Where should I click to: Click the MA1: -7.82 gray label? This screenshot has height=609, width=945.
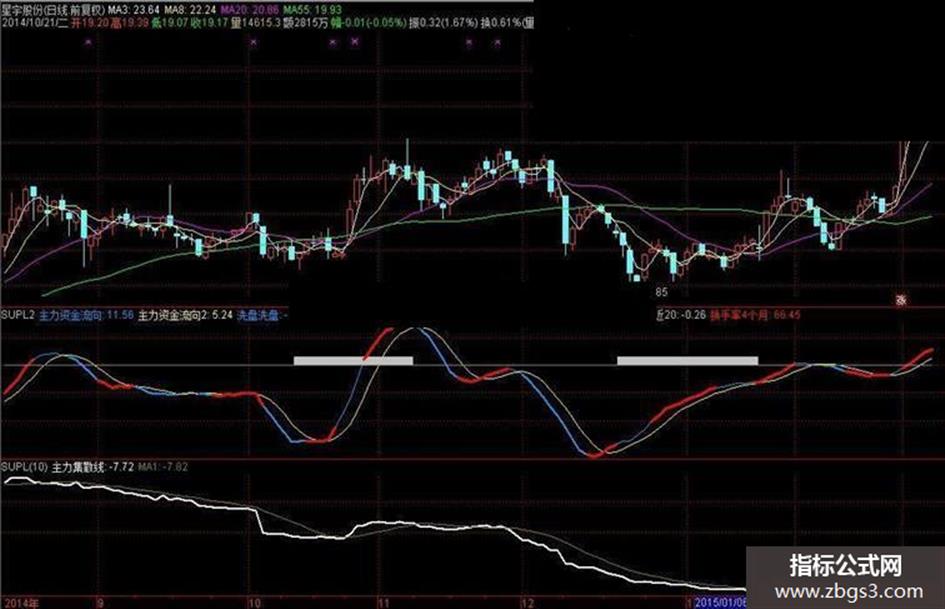point(163,467)
